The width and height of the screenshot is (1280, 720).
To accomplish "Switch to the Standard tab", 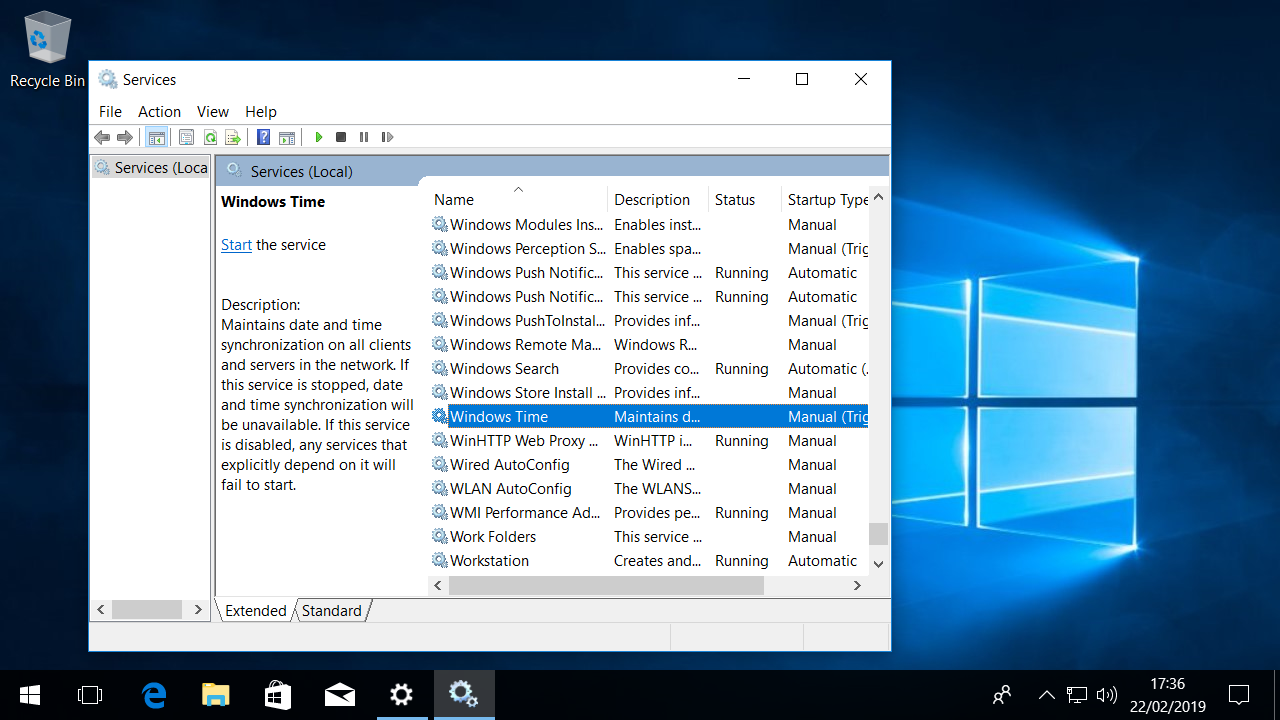I will coord(332,611).
